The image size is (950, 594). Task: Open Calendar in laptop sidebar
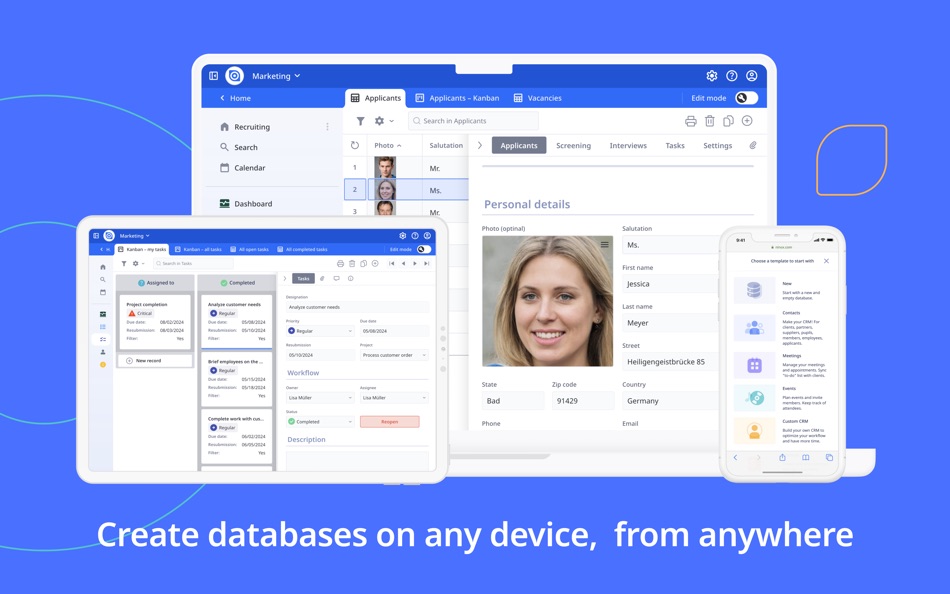point(243,168)
